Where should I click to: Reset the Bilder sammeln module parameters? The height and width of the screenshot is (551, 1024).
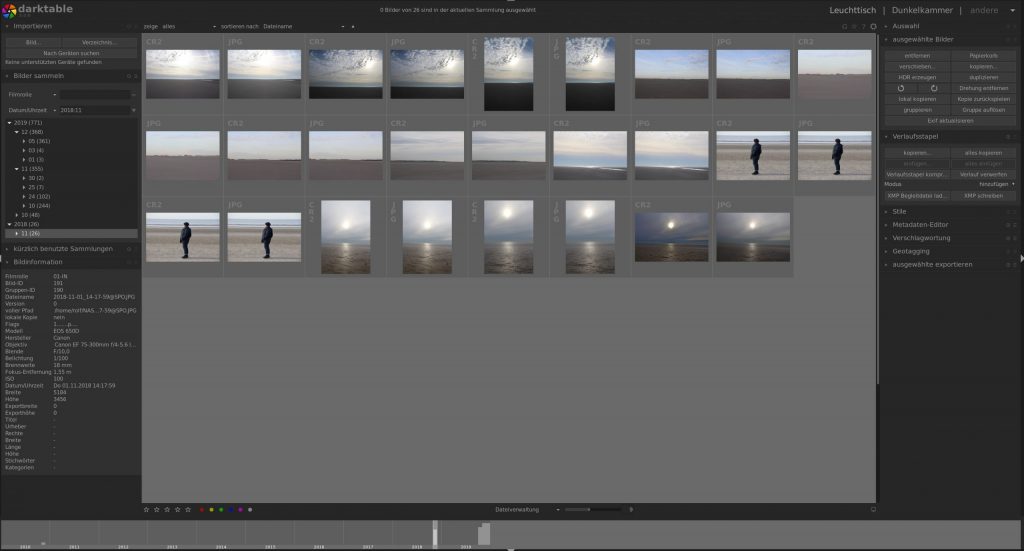pos(129,76)
